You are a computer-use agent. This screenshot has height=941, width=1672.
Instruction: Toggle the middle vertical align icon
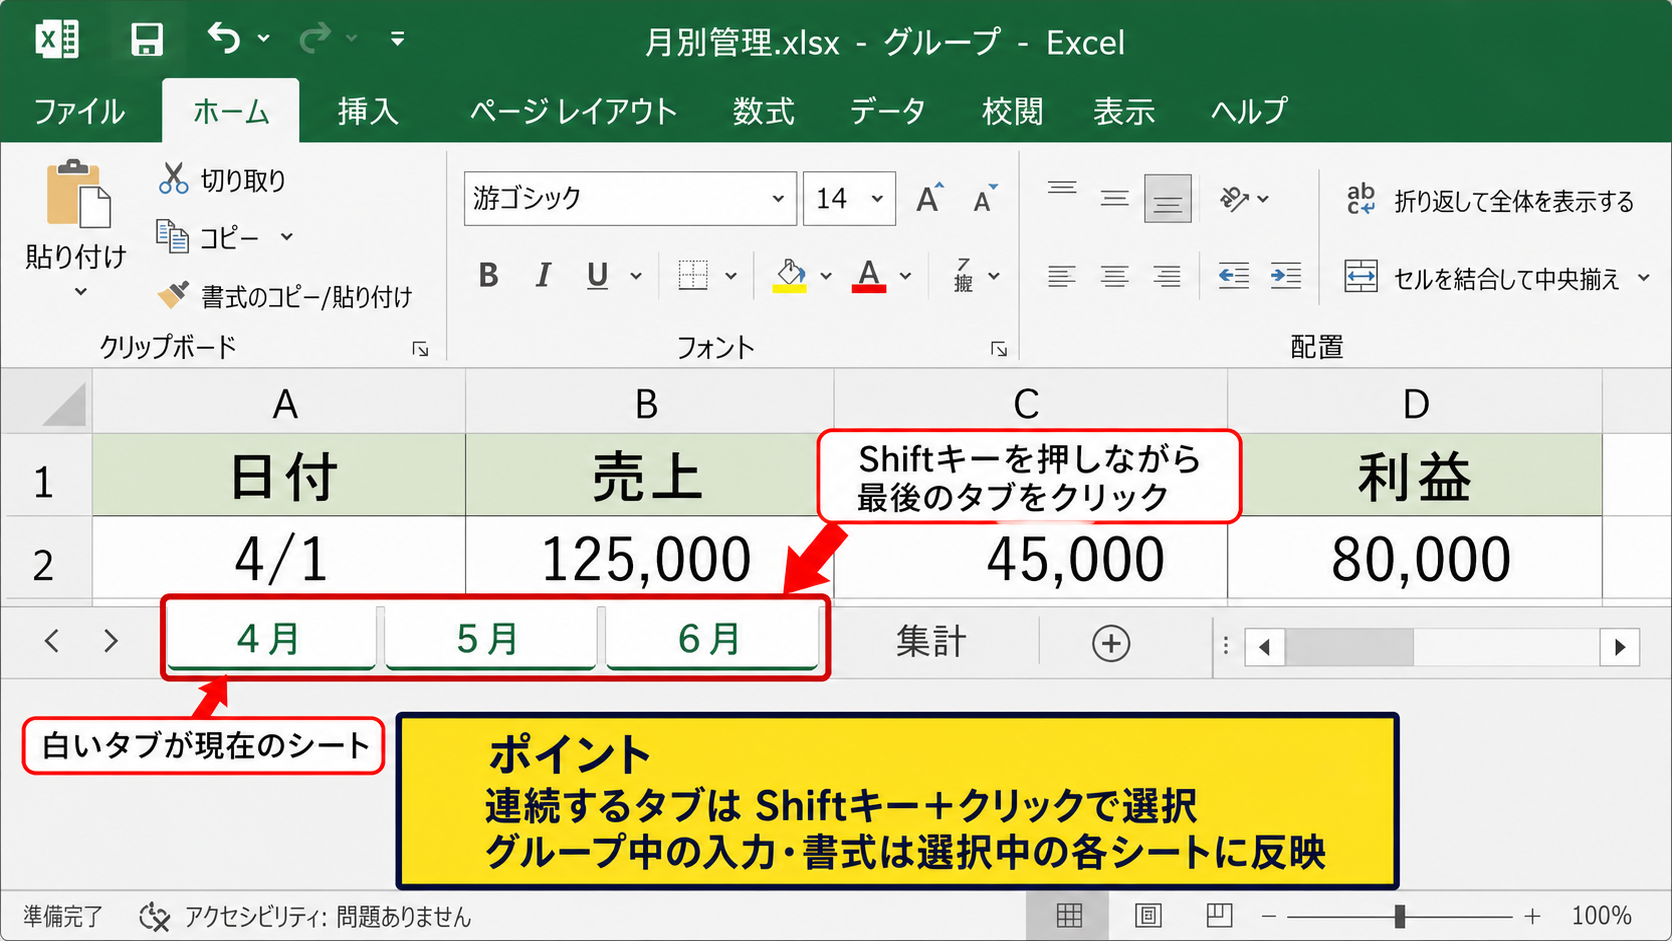1114,198
